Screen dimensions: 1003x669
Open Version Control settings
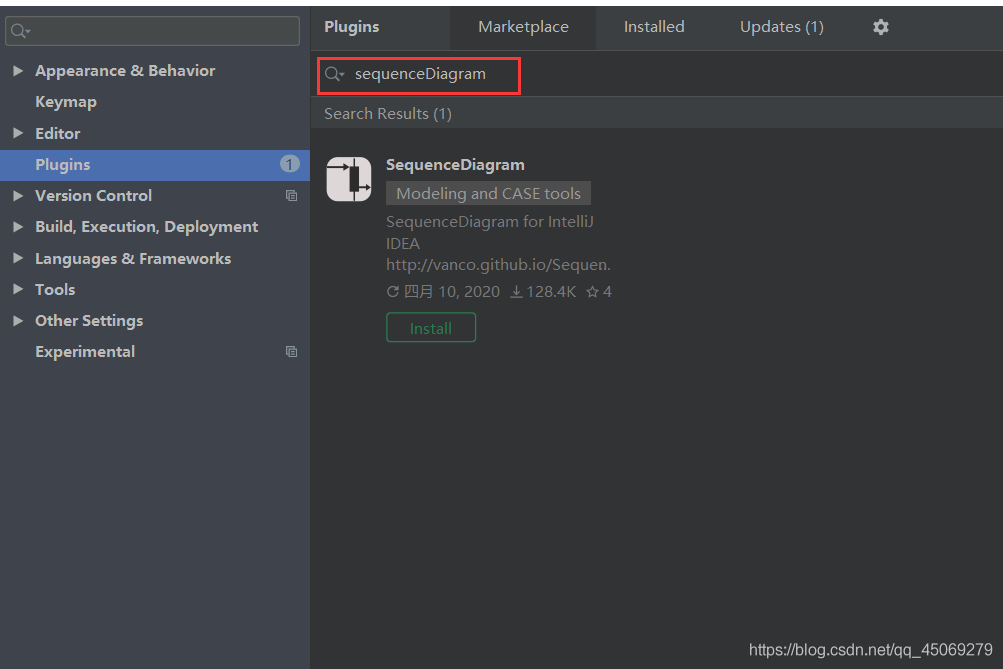point(93,196)
